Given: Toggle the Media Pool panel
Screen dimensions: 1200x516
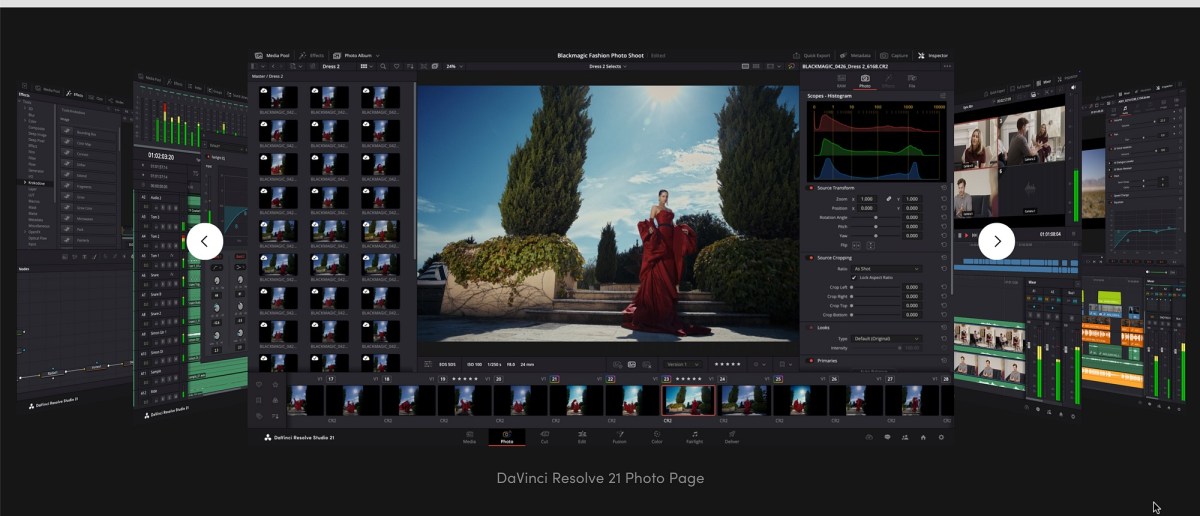Looking at the screenshot, I should [271, 56].
